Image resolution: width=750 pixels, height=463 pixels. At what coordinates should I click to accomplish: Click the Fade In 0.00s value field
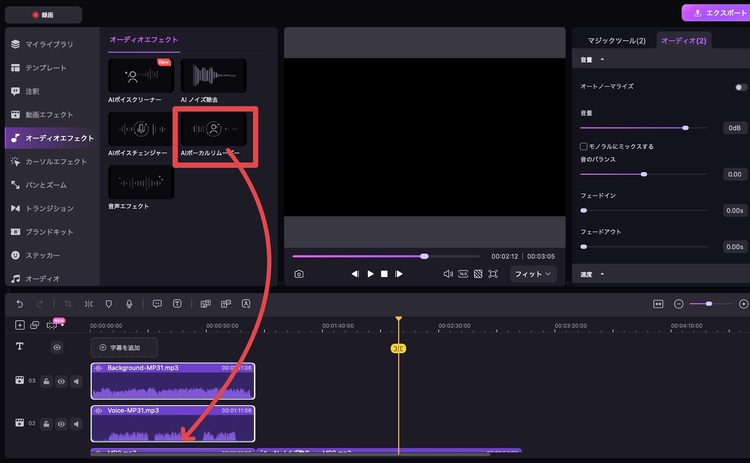pyautogui.click(x=734, y=210)
